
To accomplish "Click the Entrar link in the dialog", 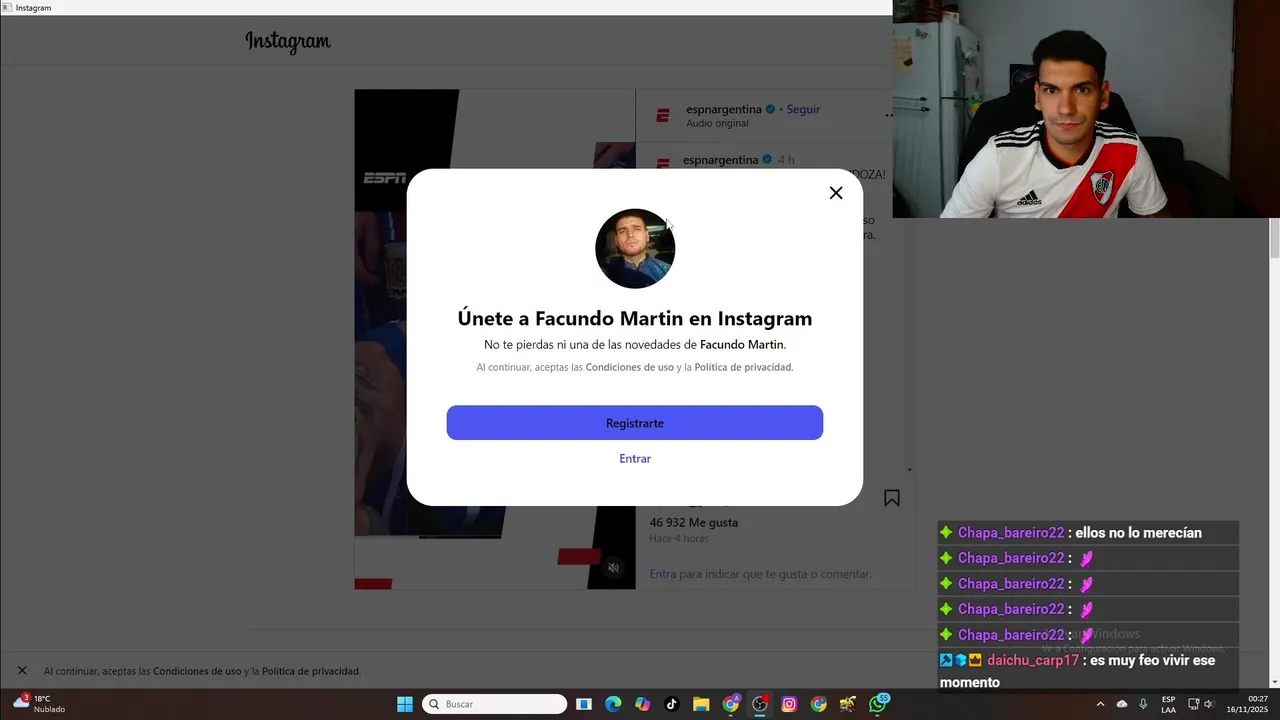I will [635, 459].
